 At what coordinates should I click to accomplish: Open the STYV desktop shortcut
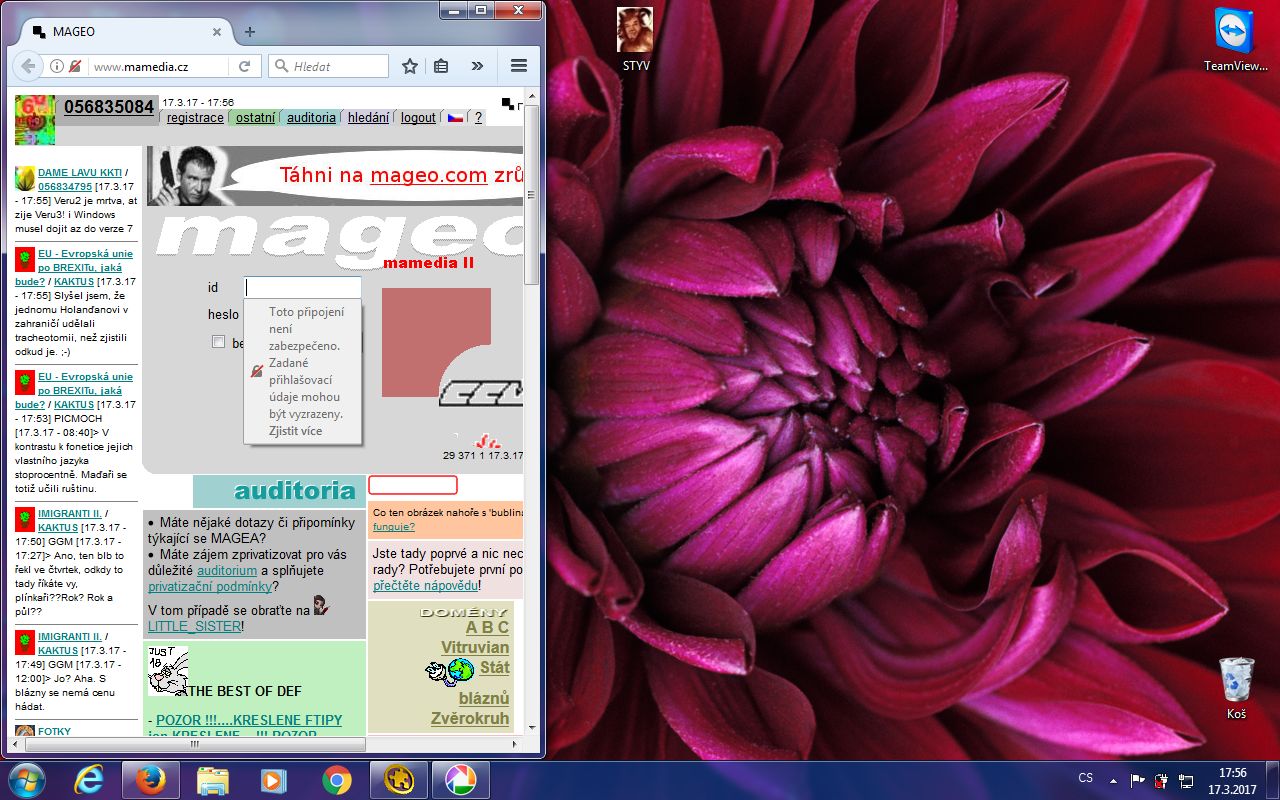click(x=635, y=40)
